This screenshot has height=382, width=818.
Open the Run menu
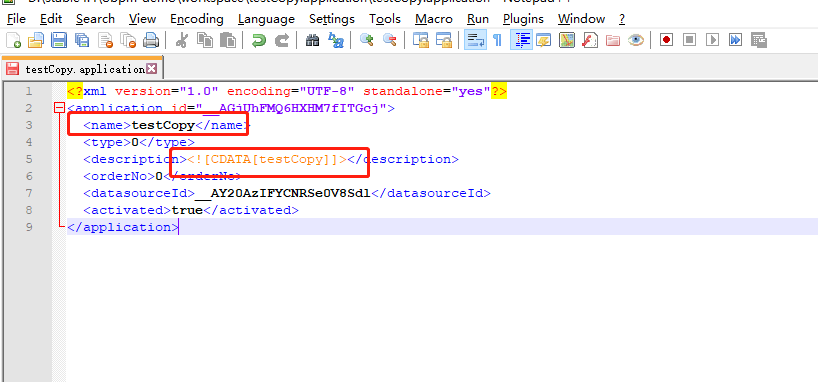[478, 19]
